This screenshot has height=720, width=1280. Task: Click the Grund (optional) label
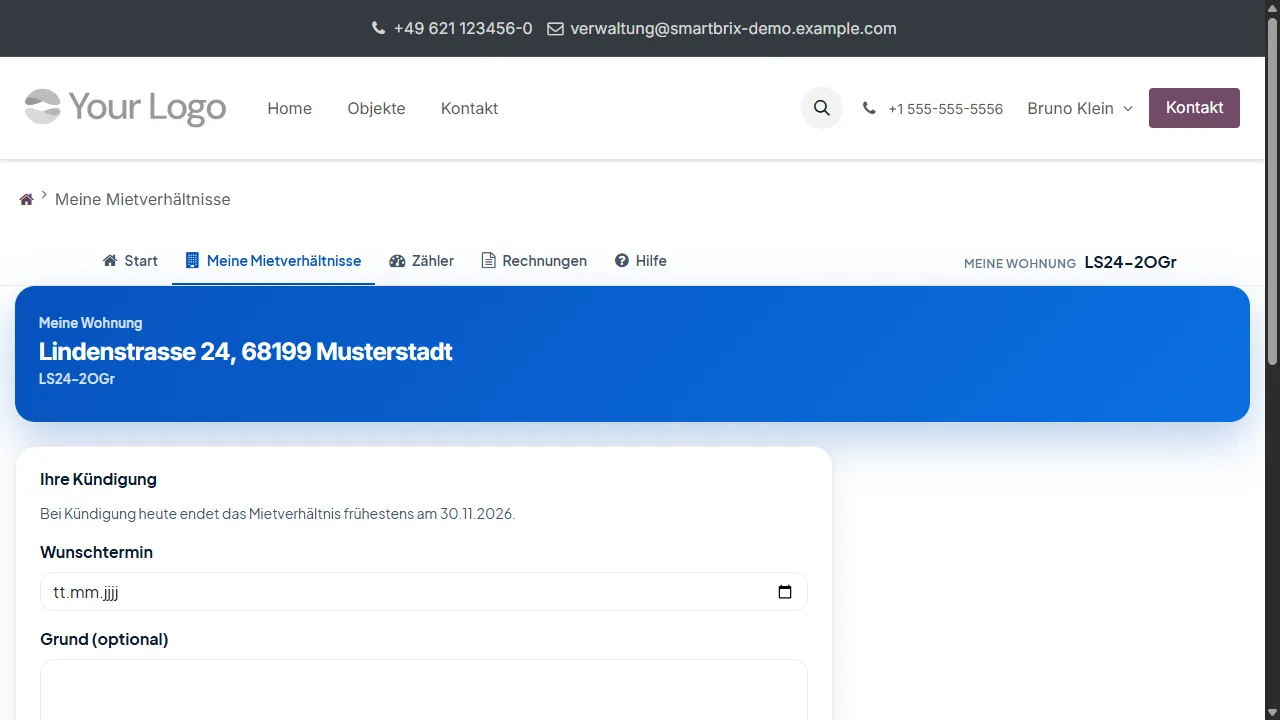point(104,639)
